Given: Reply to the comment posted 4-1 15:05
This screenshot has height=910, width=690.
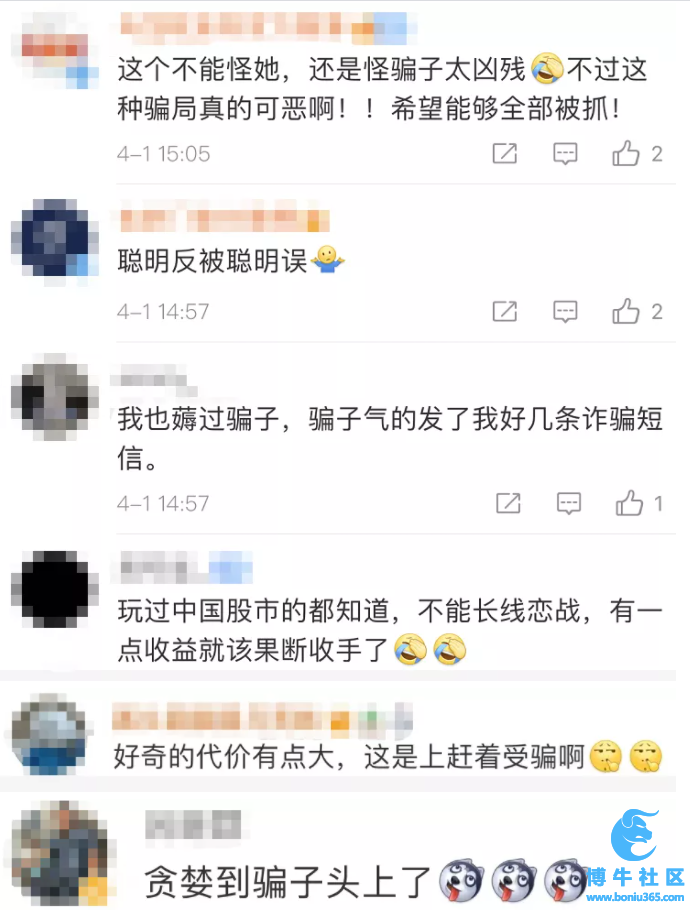Looking at the screenshot, I should click(565, 154).
